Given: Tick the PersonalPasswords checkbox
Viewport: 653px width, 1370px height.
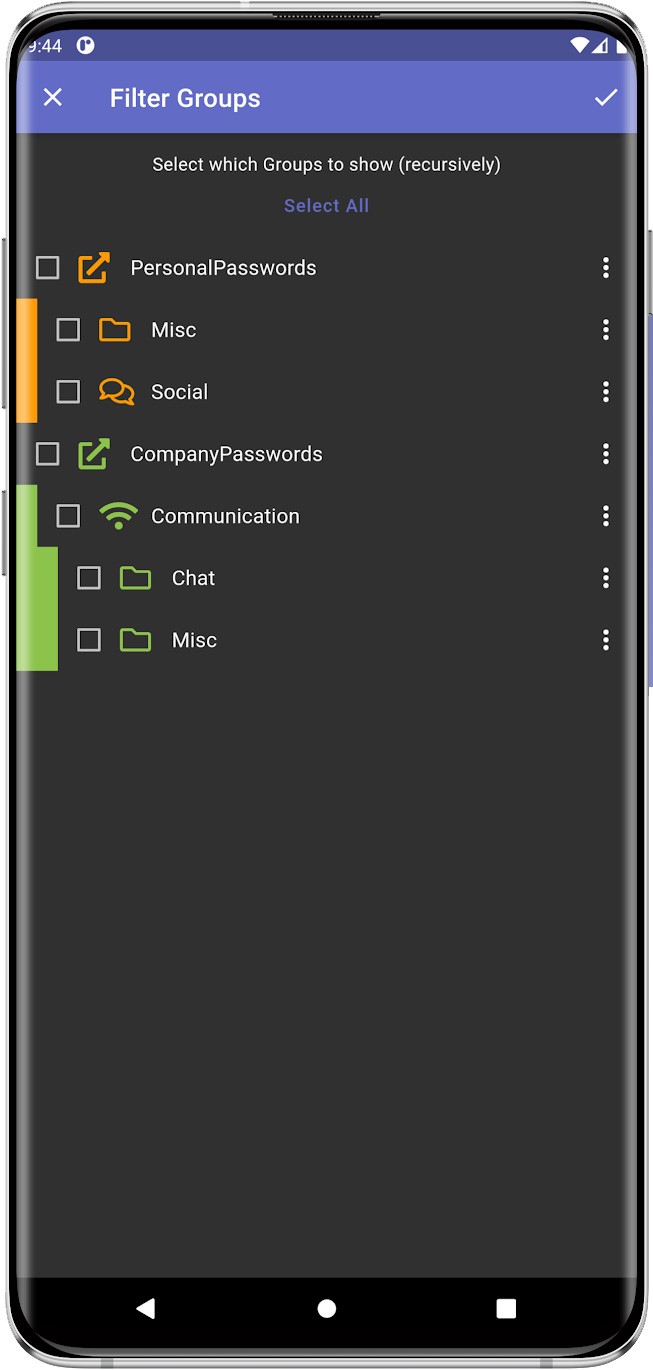Looking at the screenshot, I should point(47,267).
